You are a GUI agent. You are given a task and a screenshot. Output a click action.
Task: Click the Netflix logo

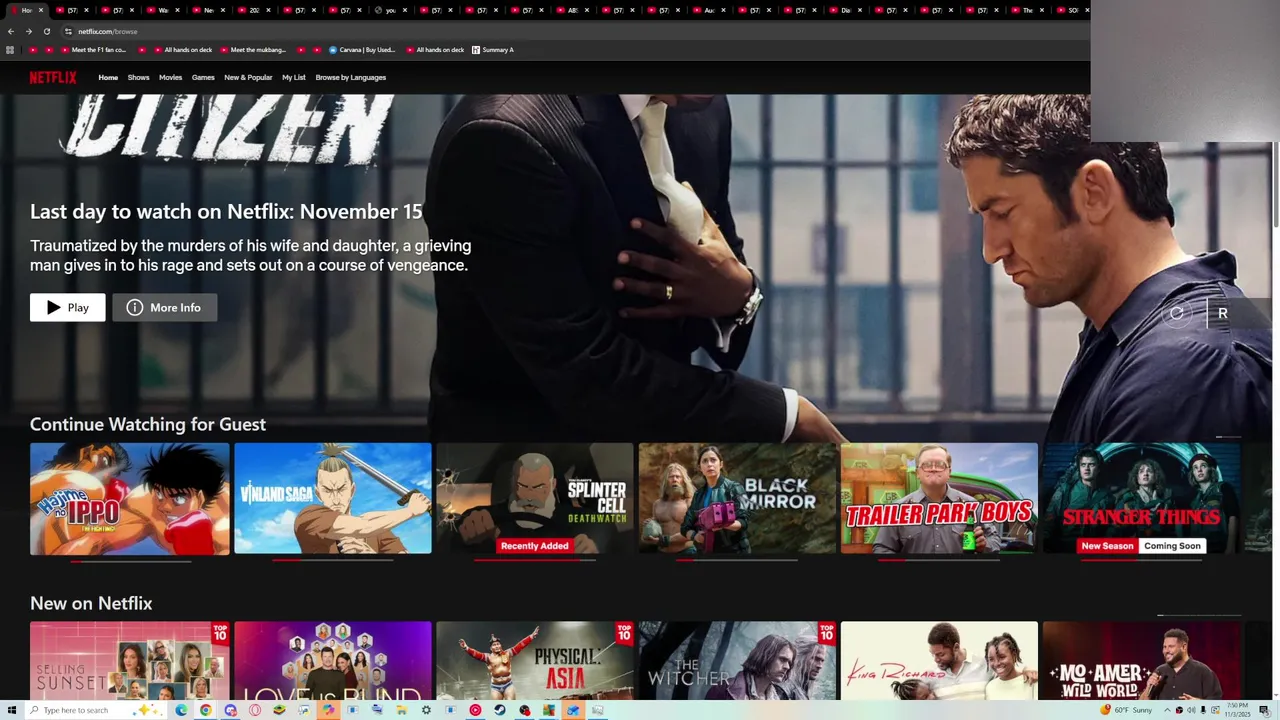pyautogui.click(x=52, y=77)
